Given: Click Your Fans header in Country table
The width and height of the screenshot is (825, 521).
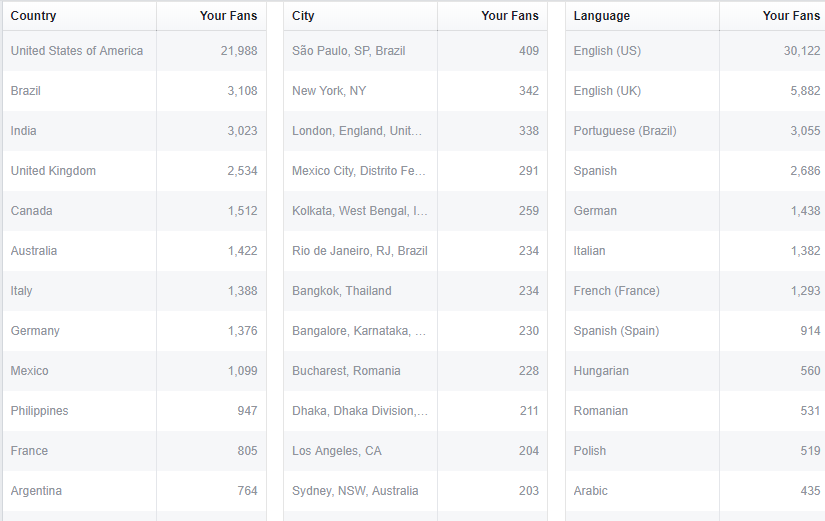Looking at the screenshot, I should 228,16.
